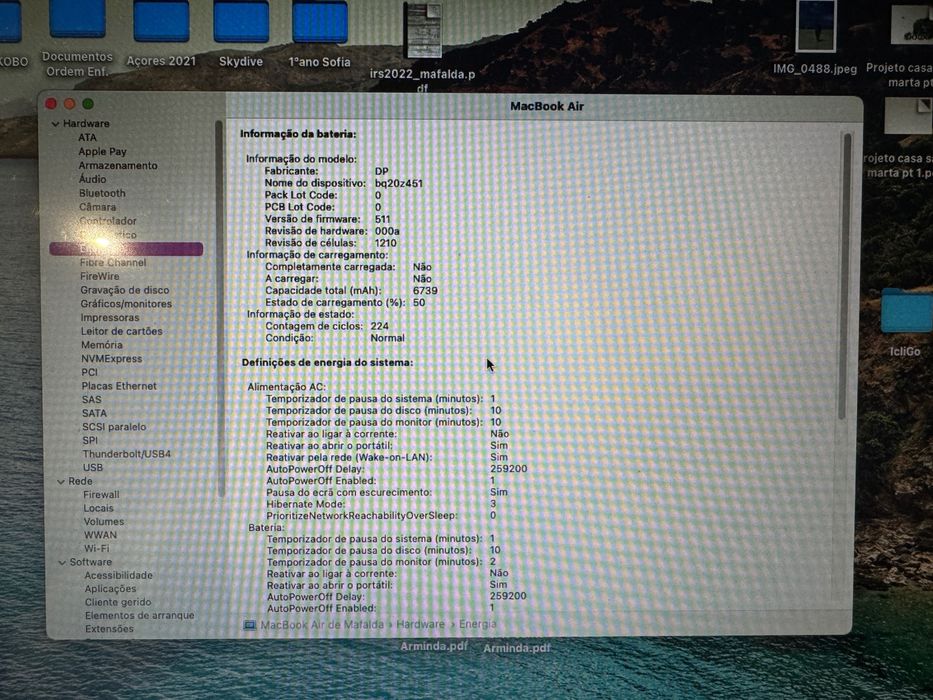Click MacBook Air de Mafalda in path bar
933x700 pixels.
tap(322, 625)
